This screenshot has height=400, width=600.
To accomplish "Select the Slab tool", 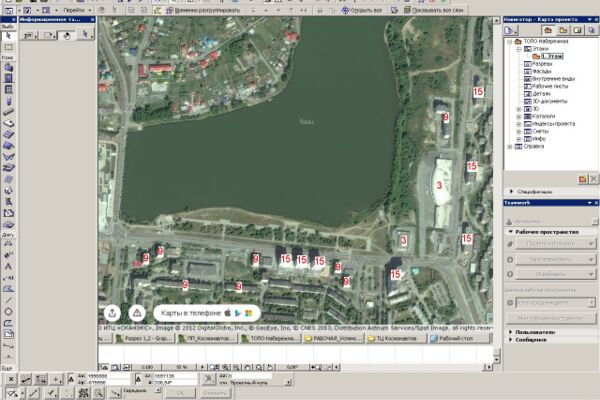I will coord(8,123).
